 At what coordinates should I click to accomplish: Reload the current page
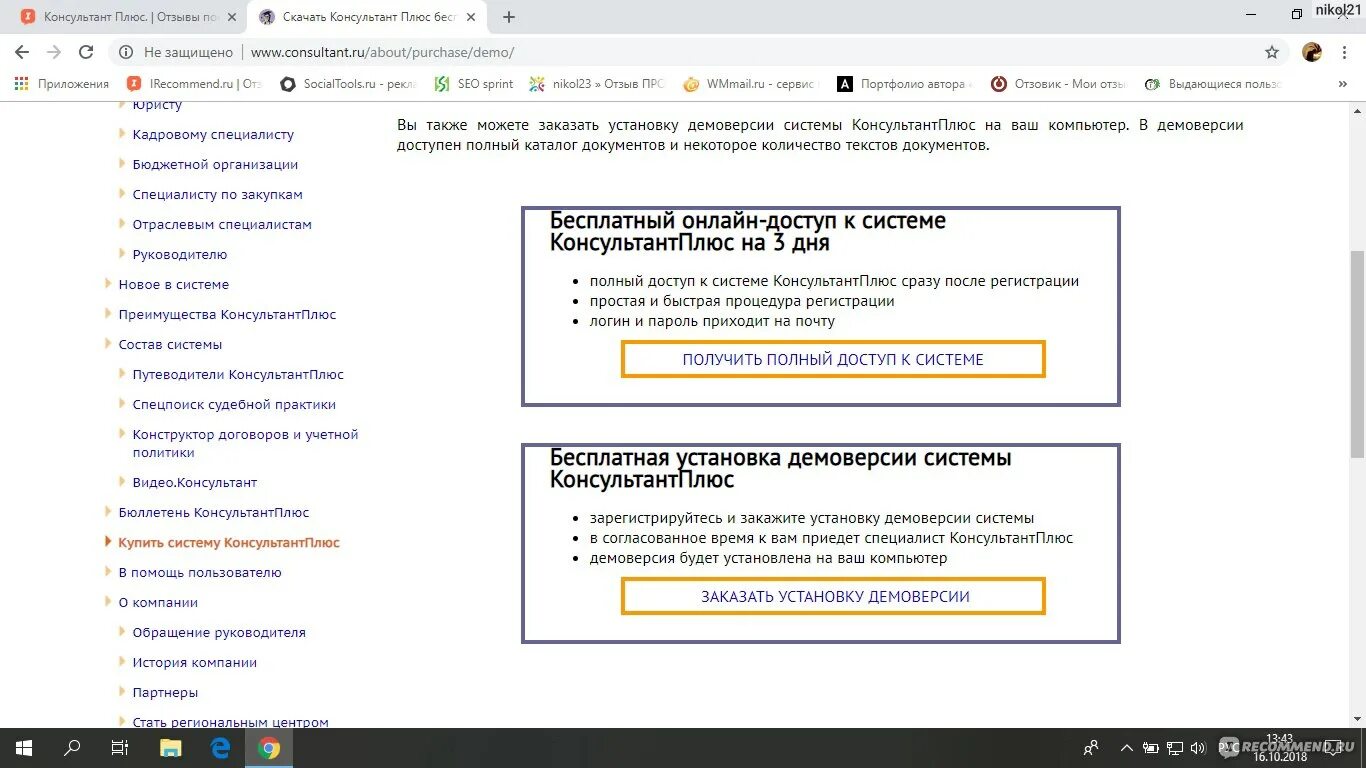86,52
